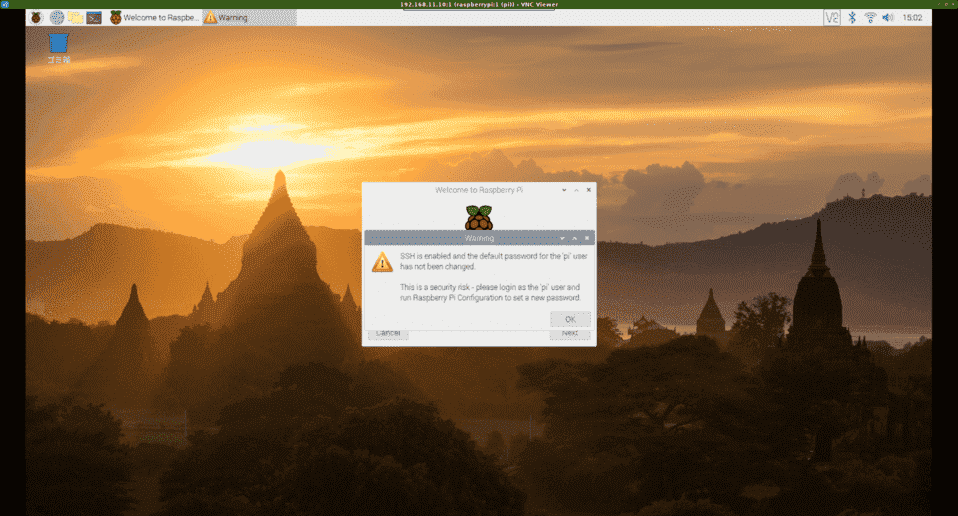Open the VNC server tray icon

coord(832,18)
